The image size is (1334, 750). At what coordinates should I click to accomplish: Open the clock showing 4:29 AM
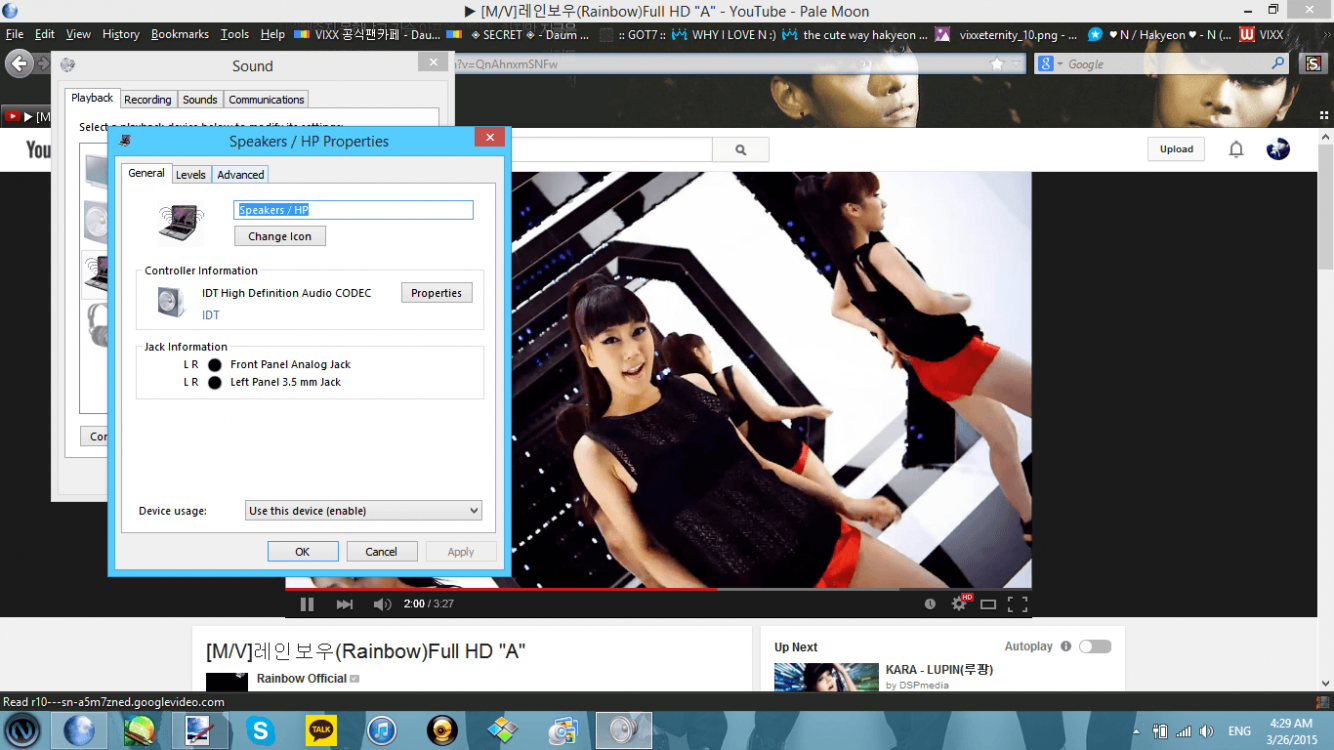click(x=1291, y=731)
